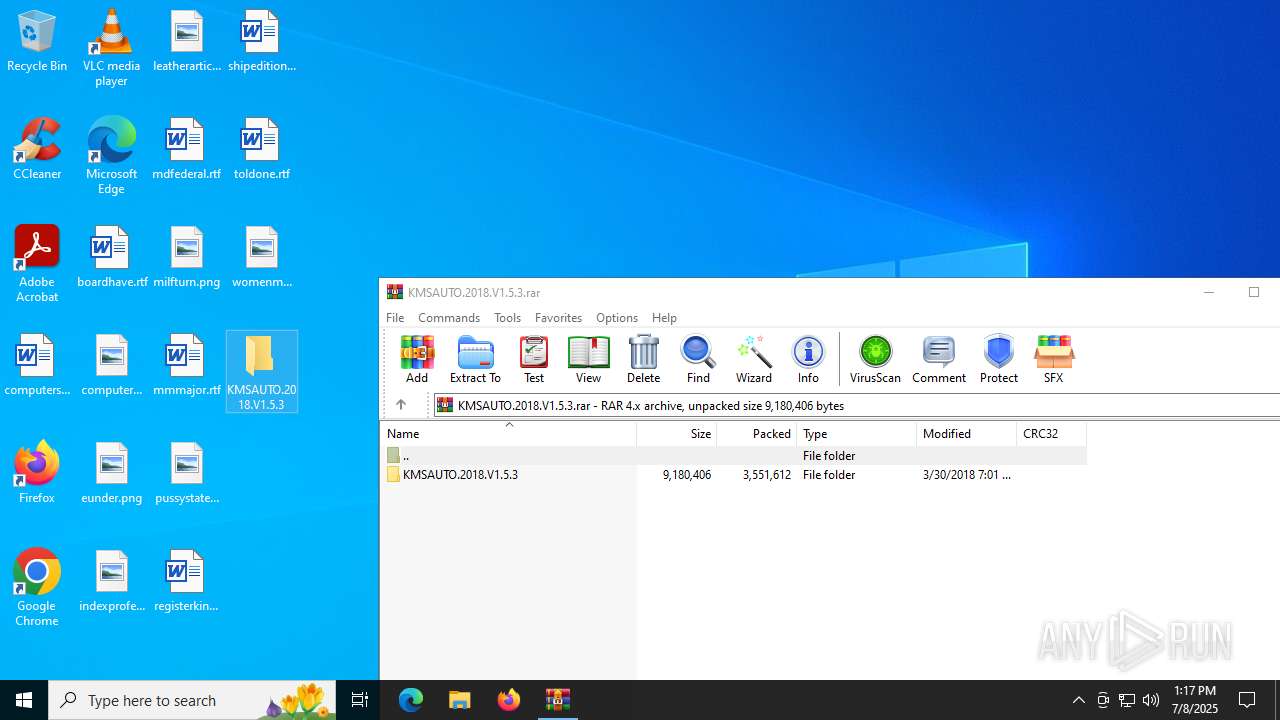Open File Explorer from the taskbar

(x=460, y=700)
